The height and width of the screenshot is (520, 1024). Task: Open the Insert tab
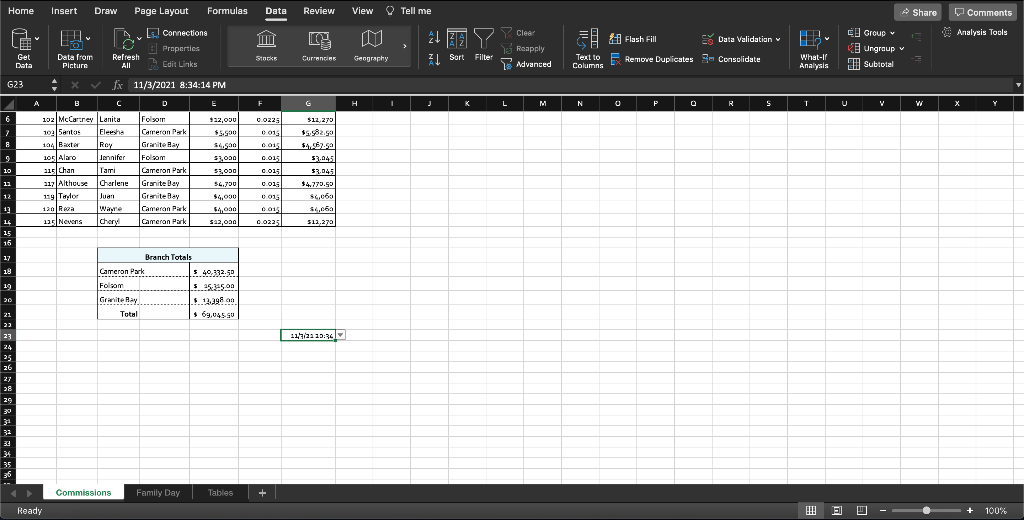click(x=64, y=10)
